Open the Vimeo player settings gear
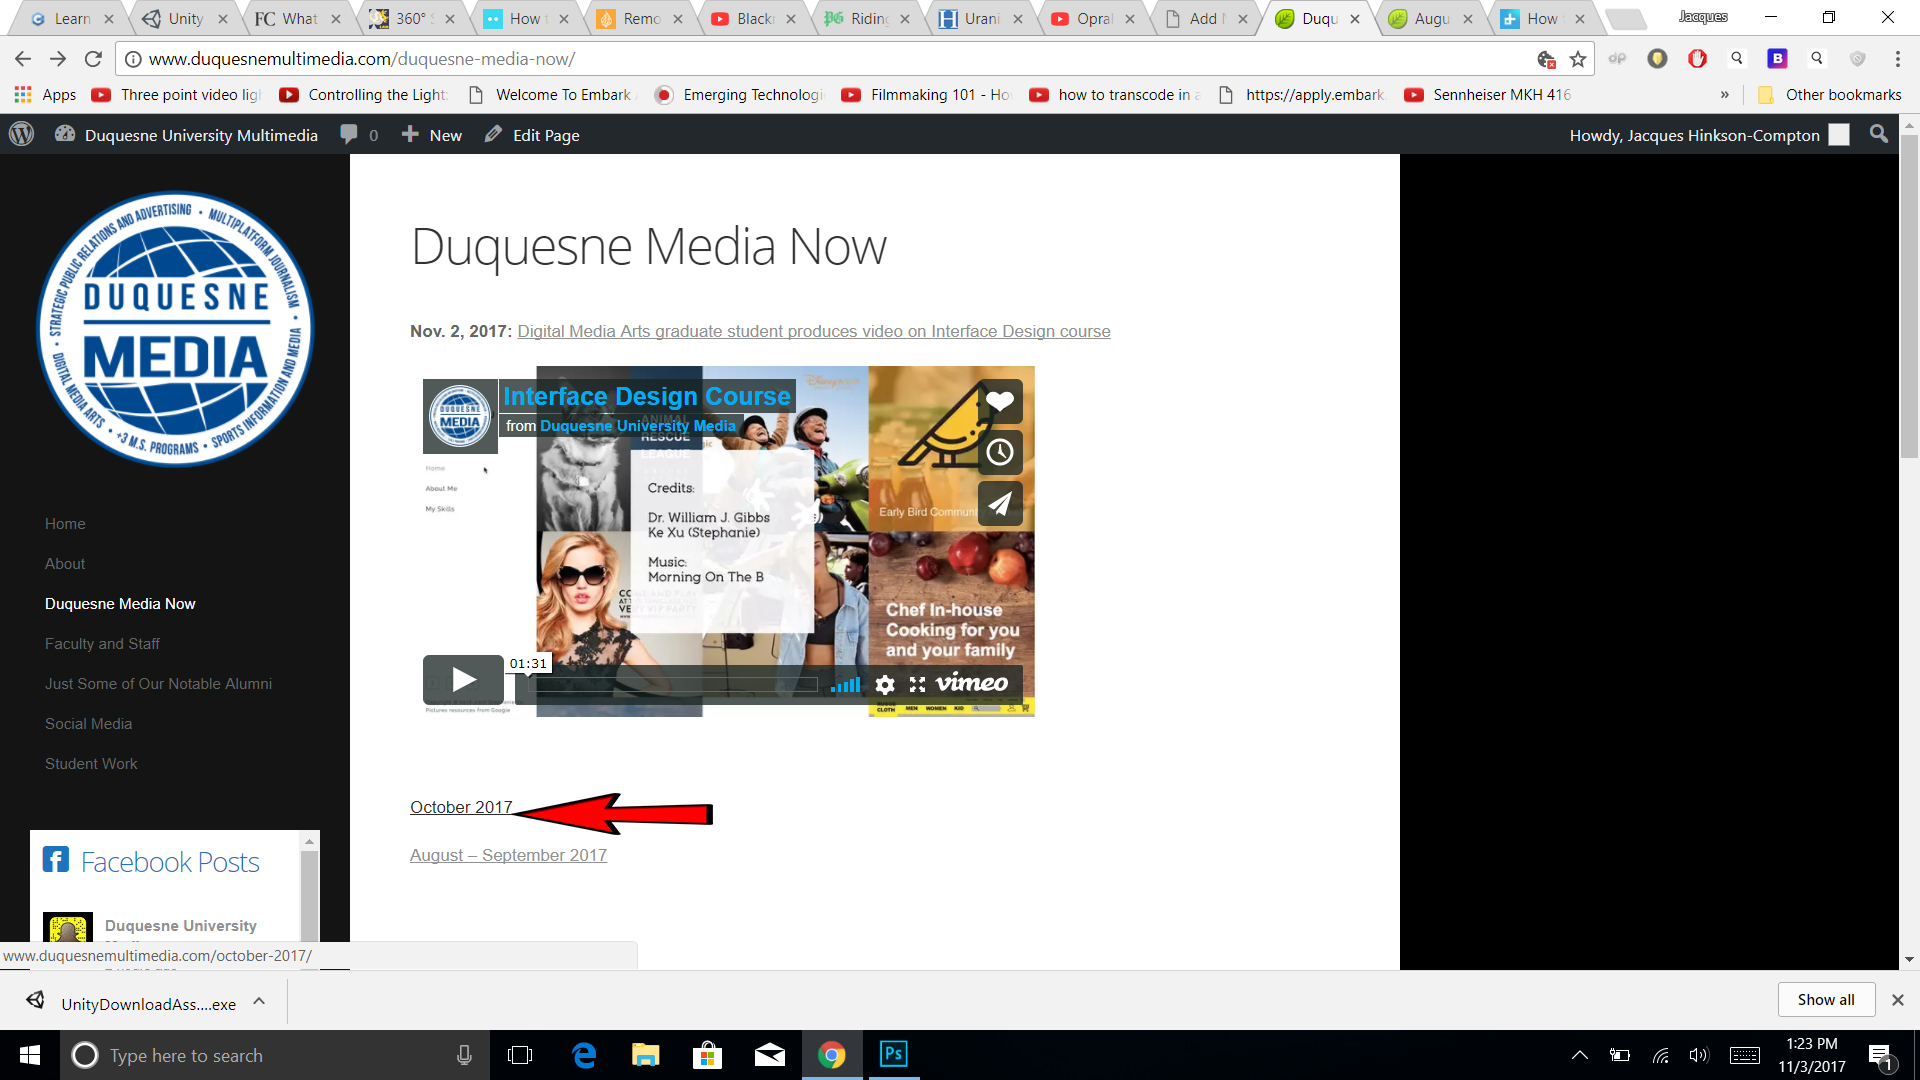Image resolution: width=1920 pixels, height=1080 pixels. pyautogui.click(x=884, y=684)
